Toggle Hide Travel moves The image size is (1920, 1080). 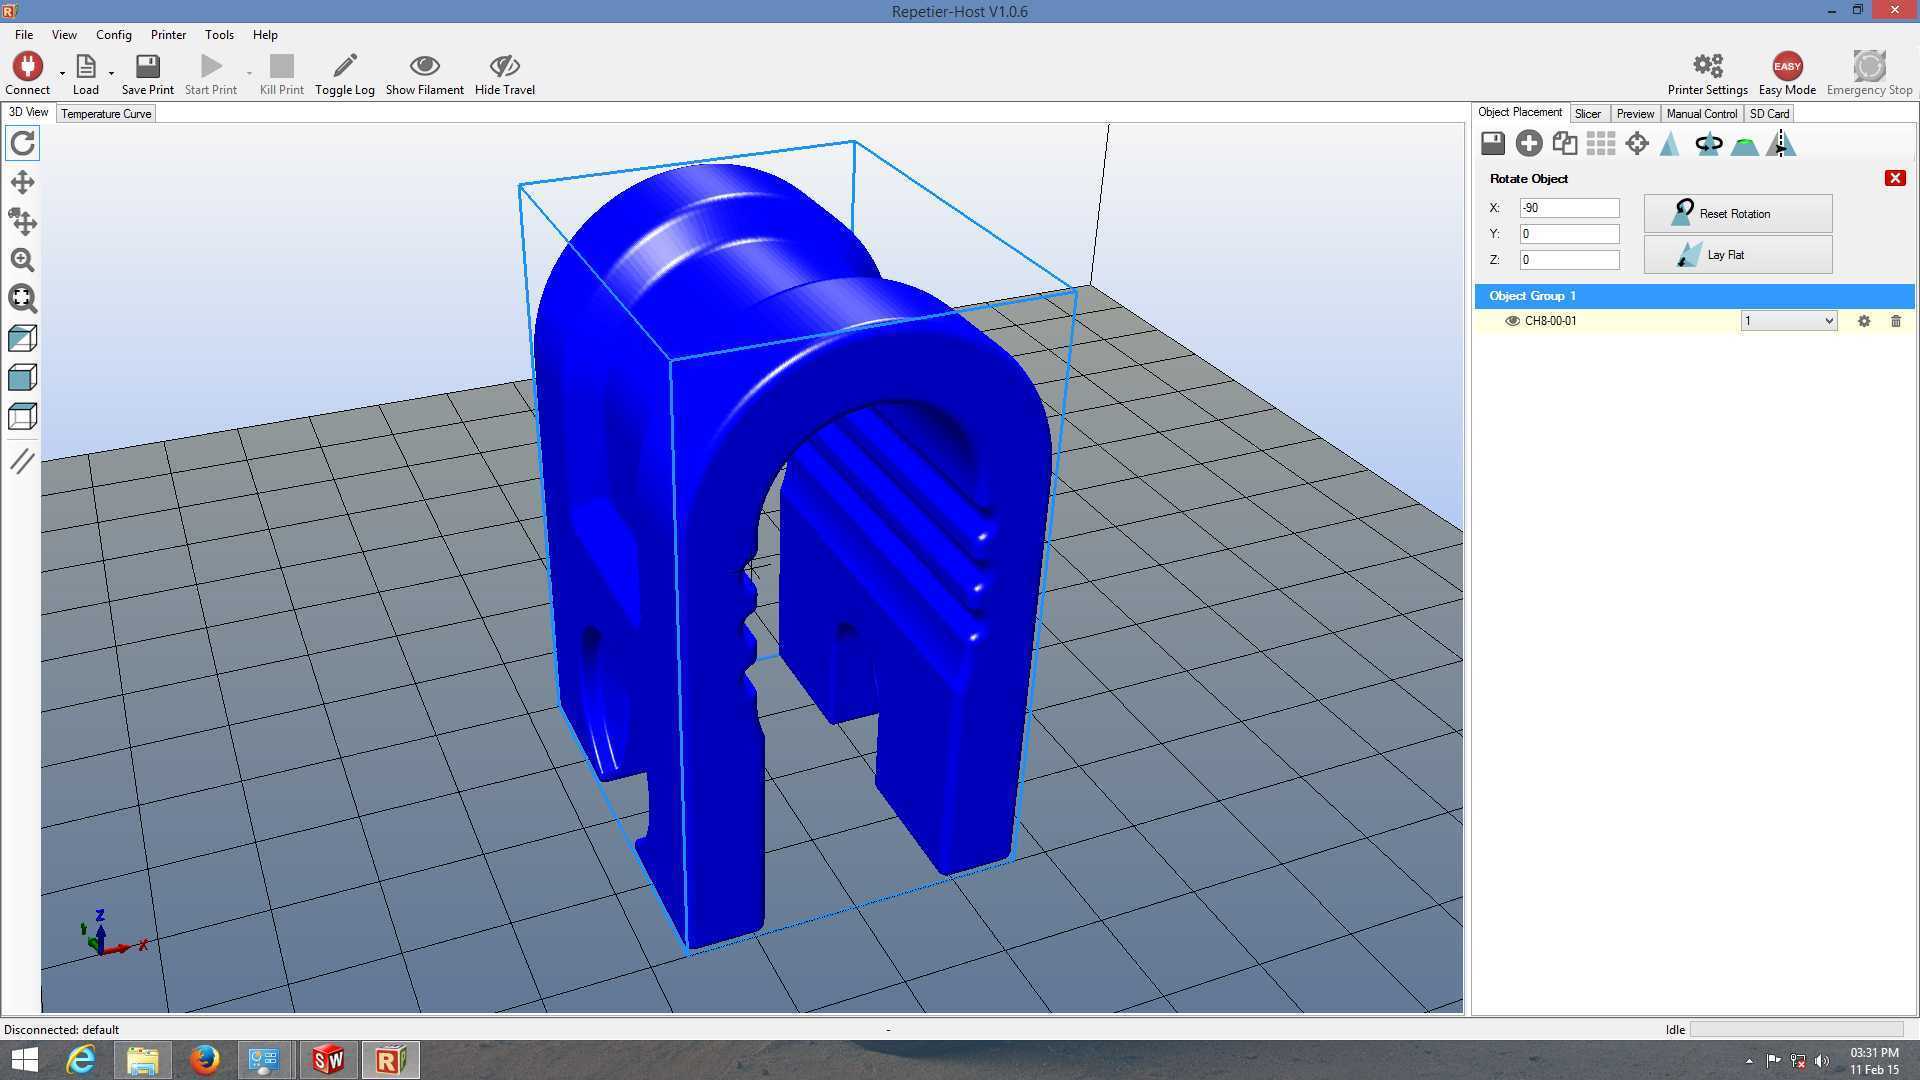click(504, 75)
